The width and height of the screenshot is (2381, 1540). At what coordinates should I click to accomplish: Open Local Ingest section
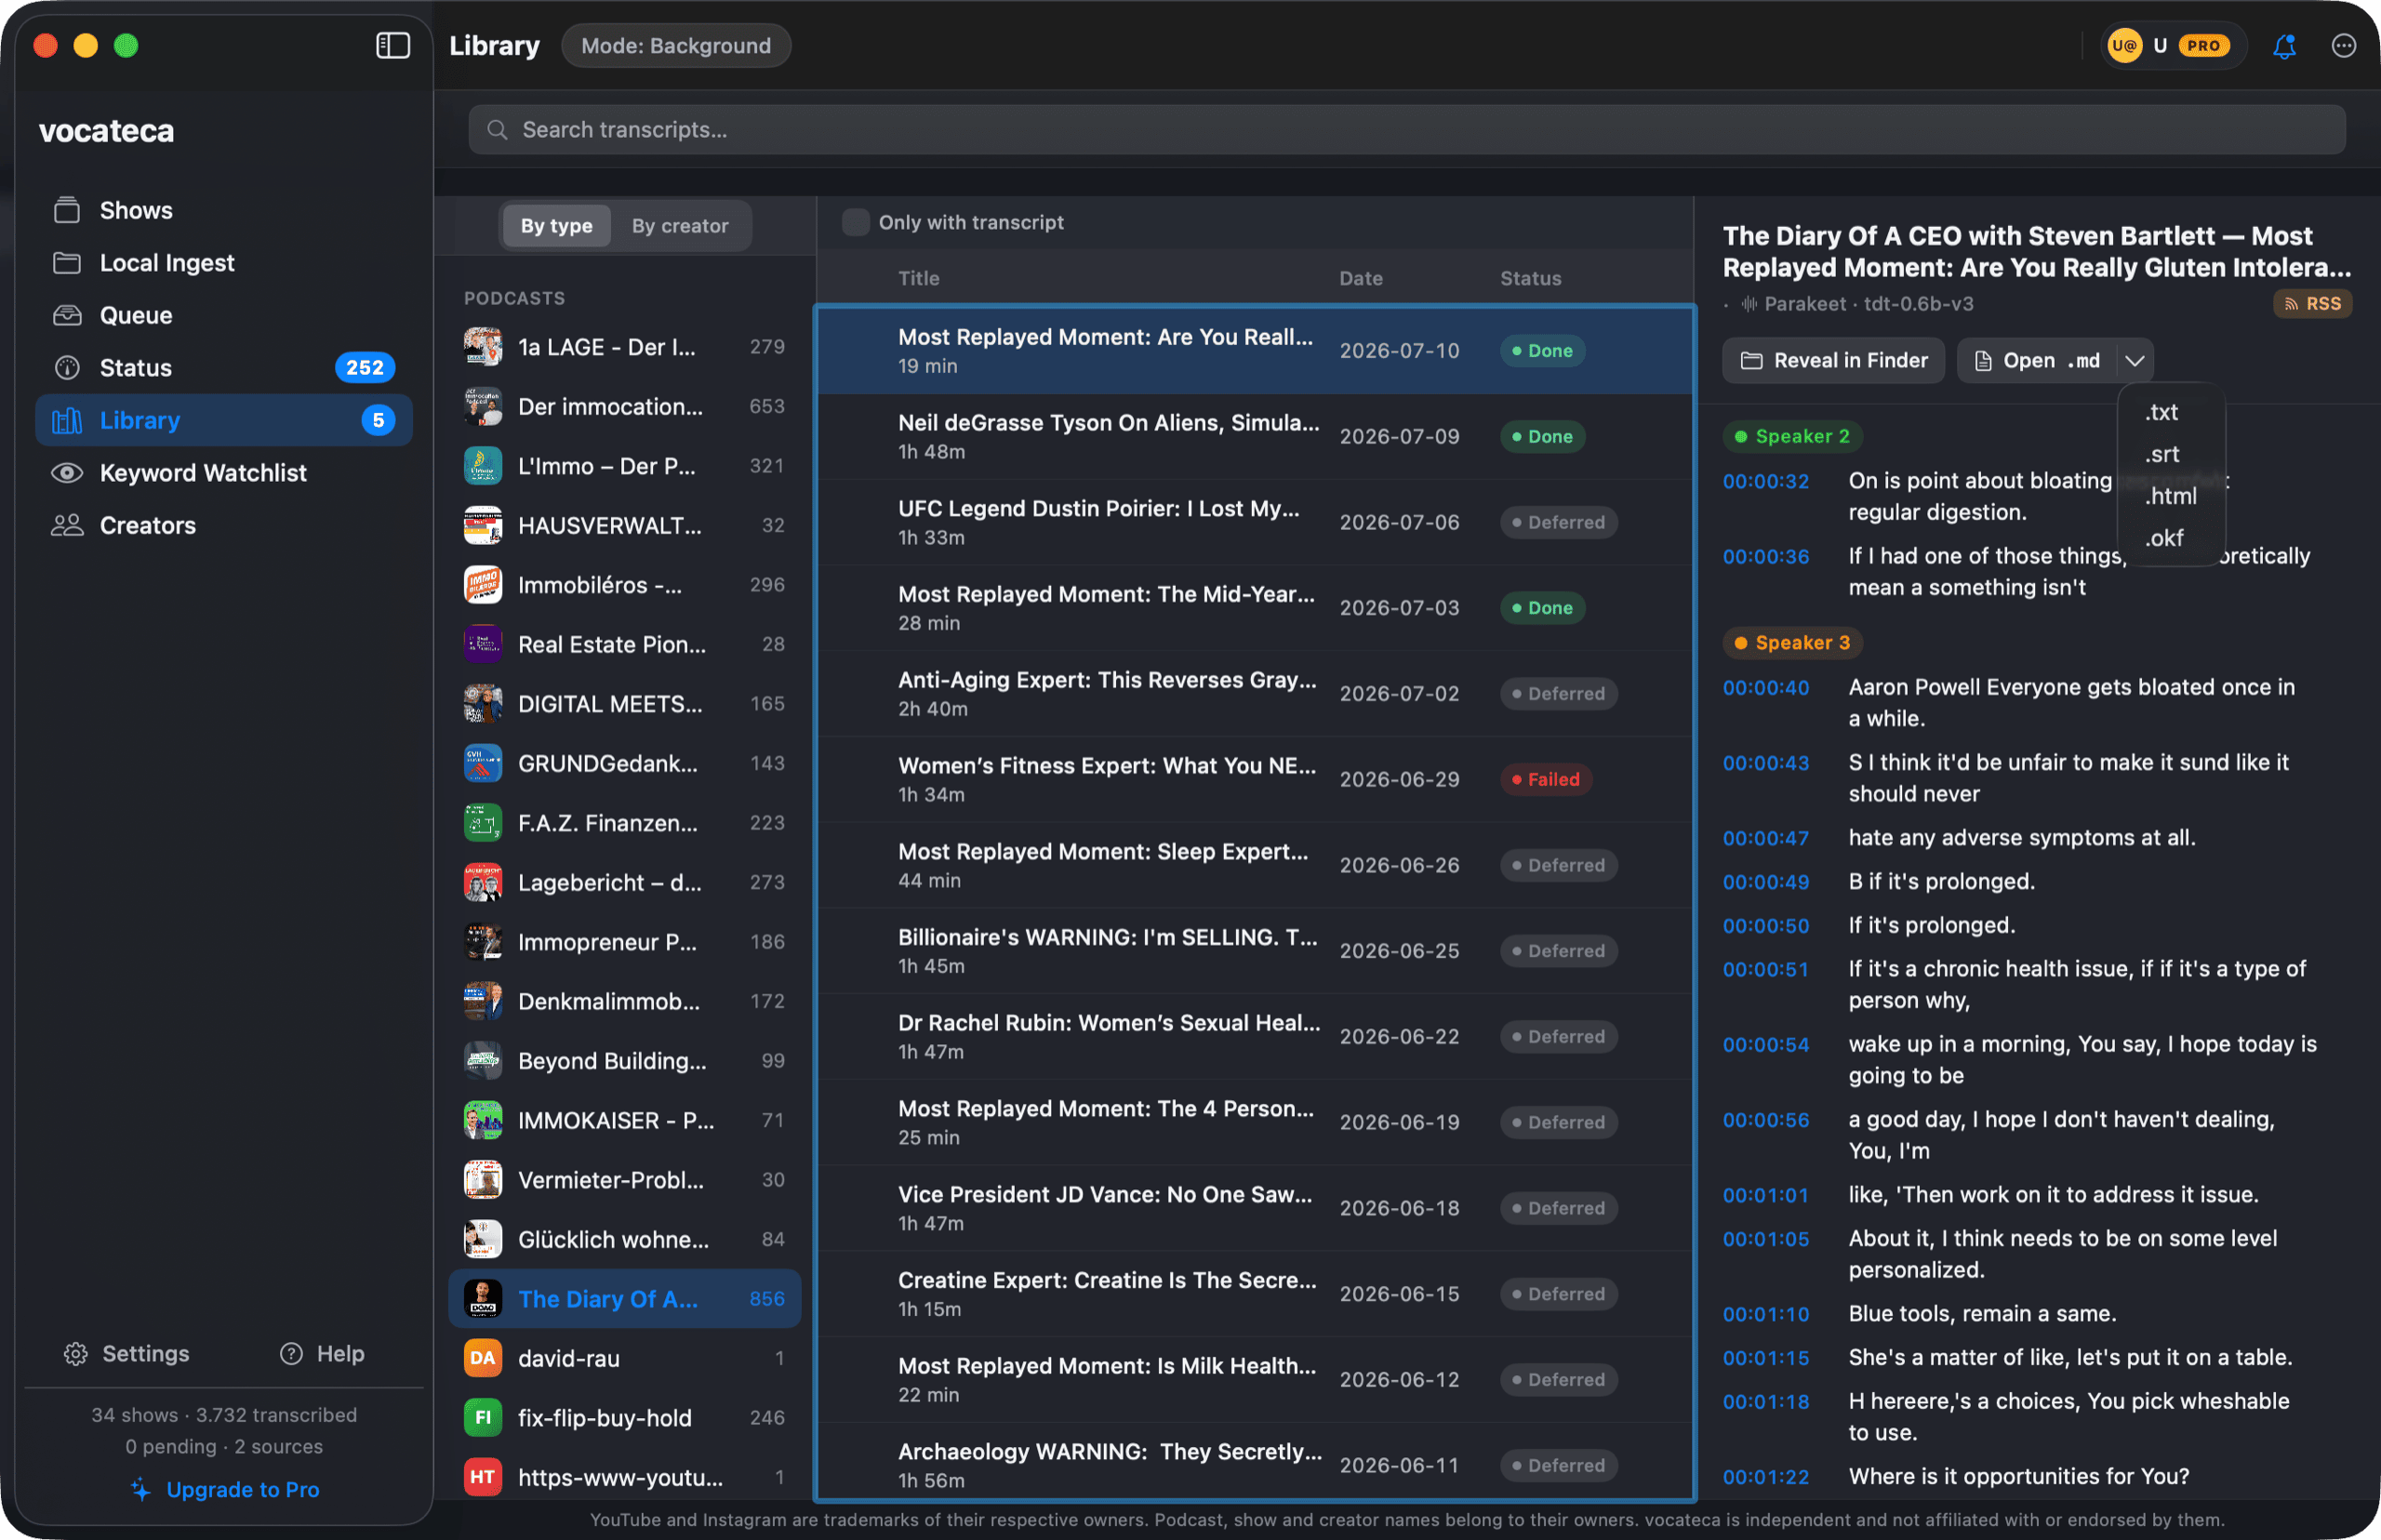click(224, 263)
